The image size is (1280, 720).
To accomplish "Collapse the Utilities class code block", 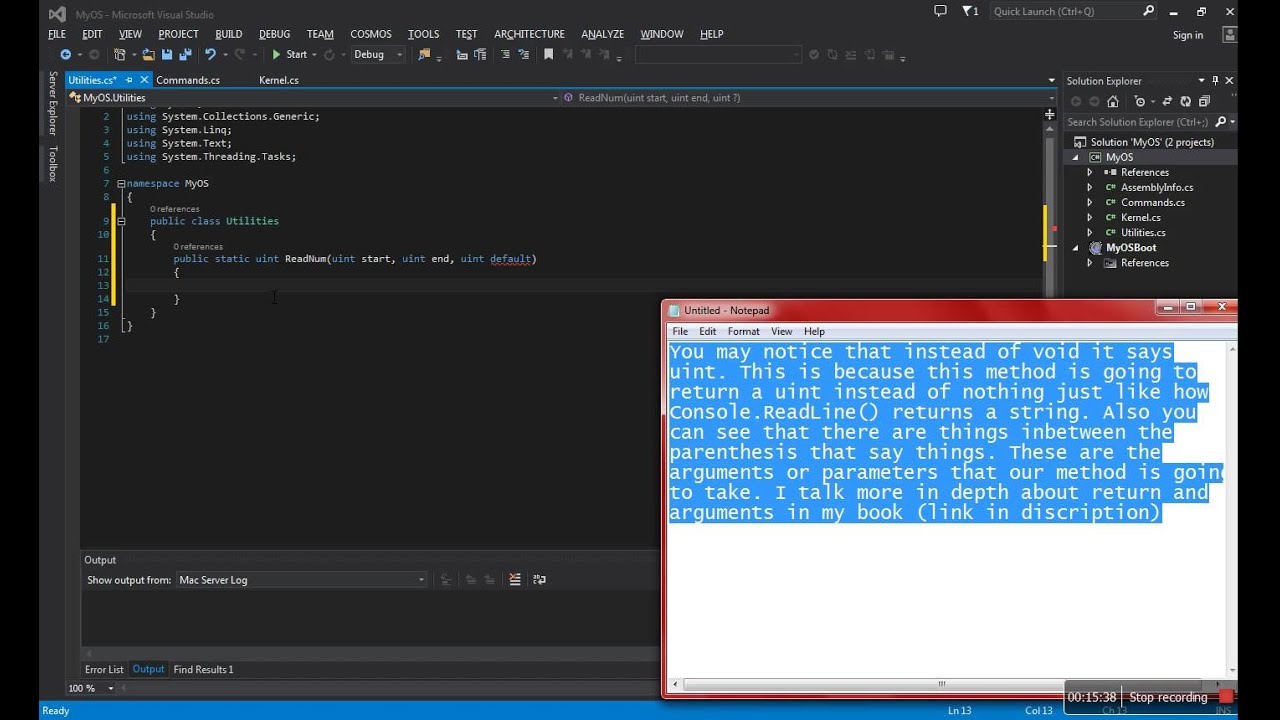I will click(x=121, y=221).
